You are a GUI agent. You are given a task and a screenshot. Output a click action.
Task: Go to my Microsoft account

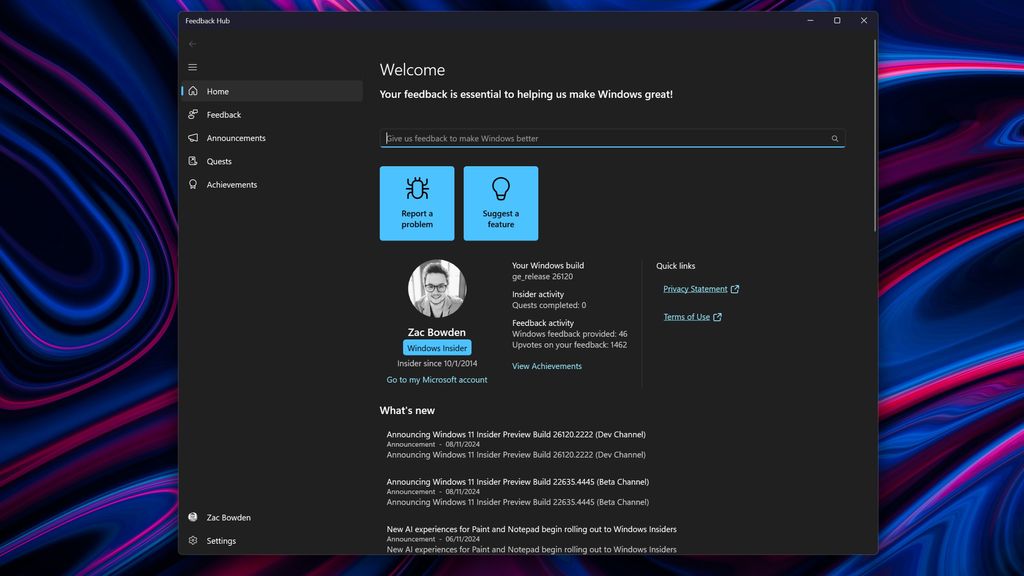(x=437, y=379)
